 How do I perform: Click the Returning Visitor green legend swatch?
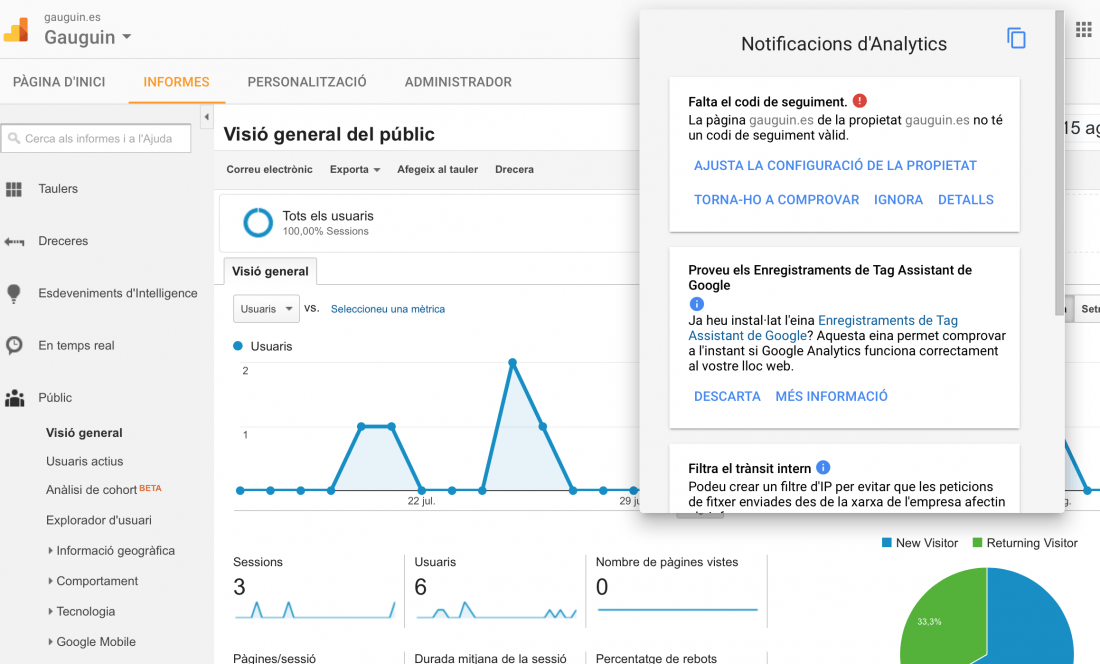(977, 543)
